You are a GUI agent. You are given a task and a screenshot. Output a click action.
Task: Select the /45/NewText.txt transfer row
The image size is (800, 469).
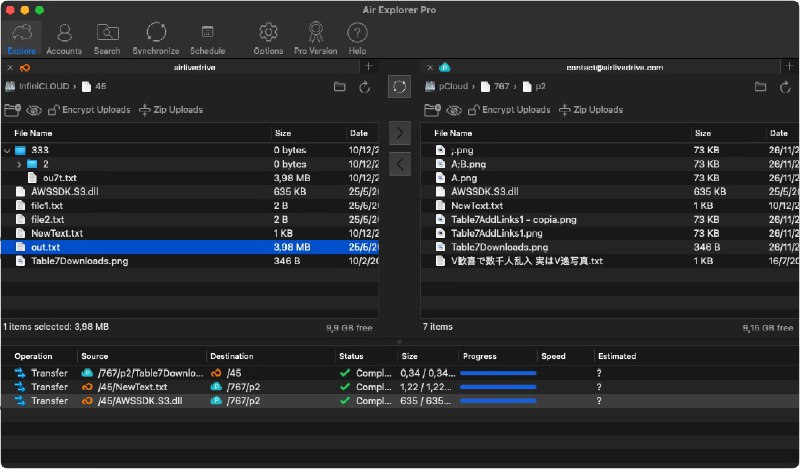point(400,387)
